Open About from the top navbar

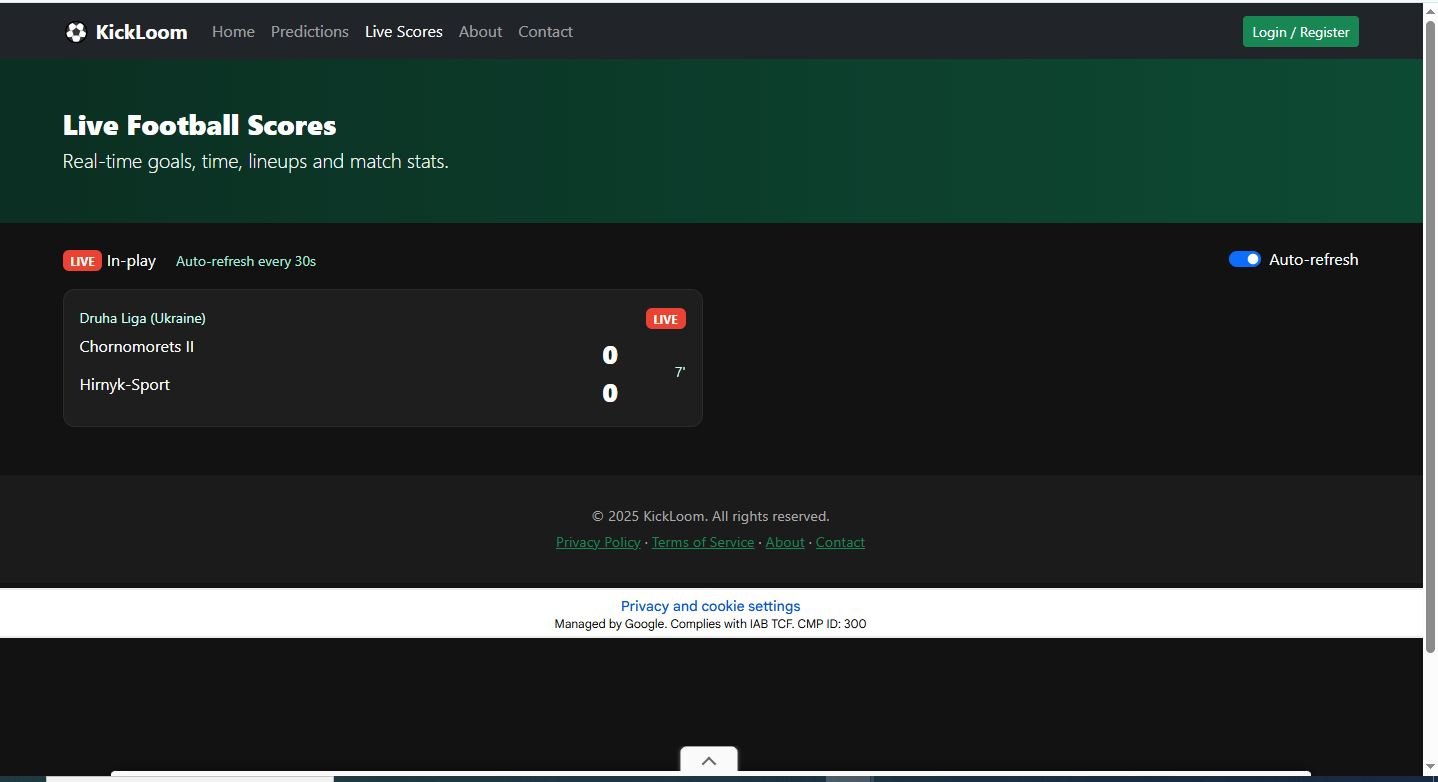tap(480, 32)
